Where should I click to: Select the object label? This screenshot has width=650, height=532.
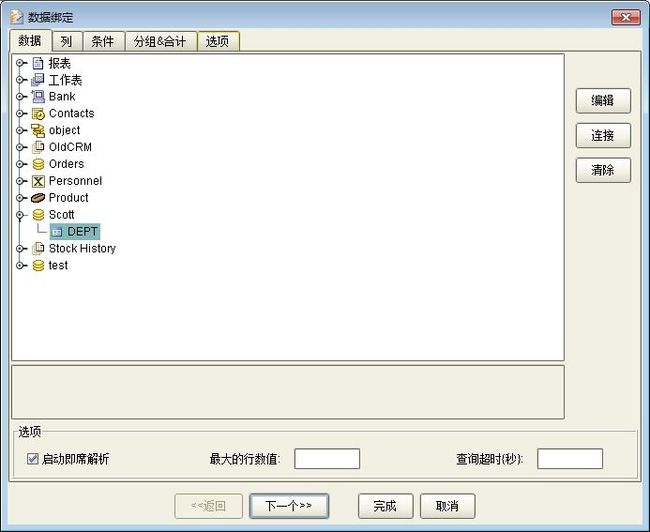tap(64, 131)
